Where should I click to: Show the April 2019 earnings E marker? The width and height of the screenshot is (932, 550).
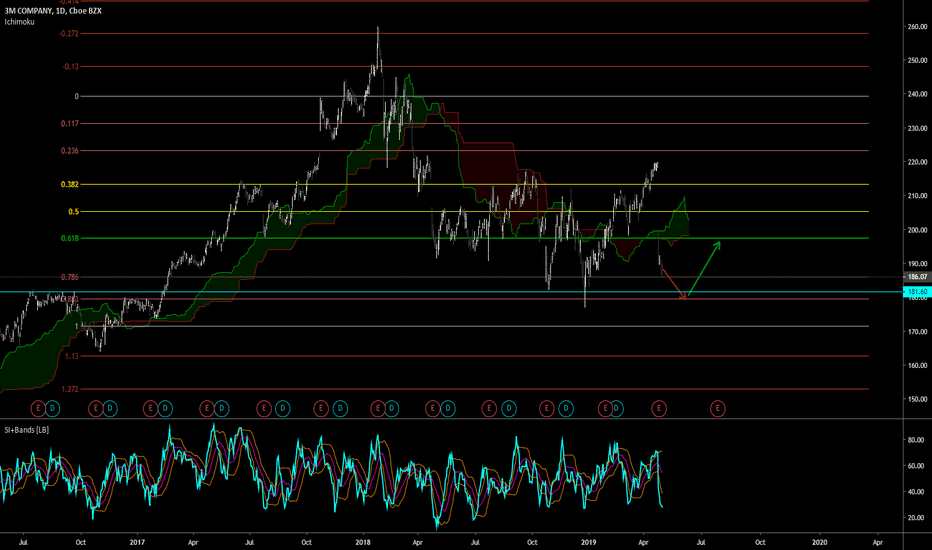[659, 408]
